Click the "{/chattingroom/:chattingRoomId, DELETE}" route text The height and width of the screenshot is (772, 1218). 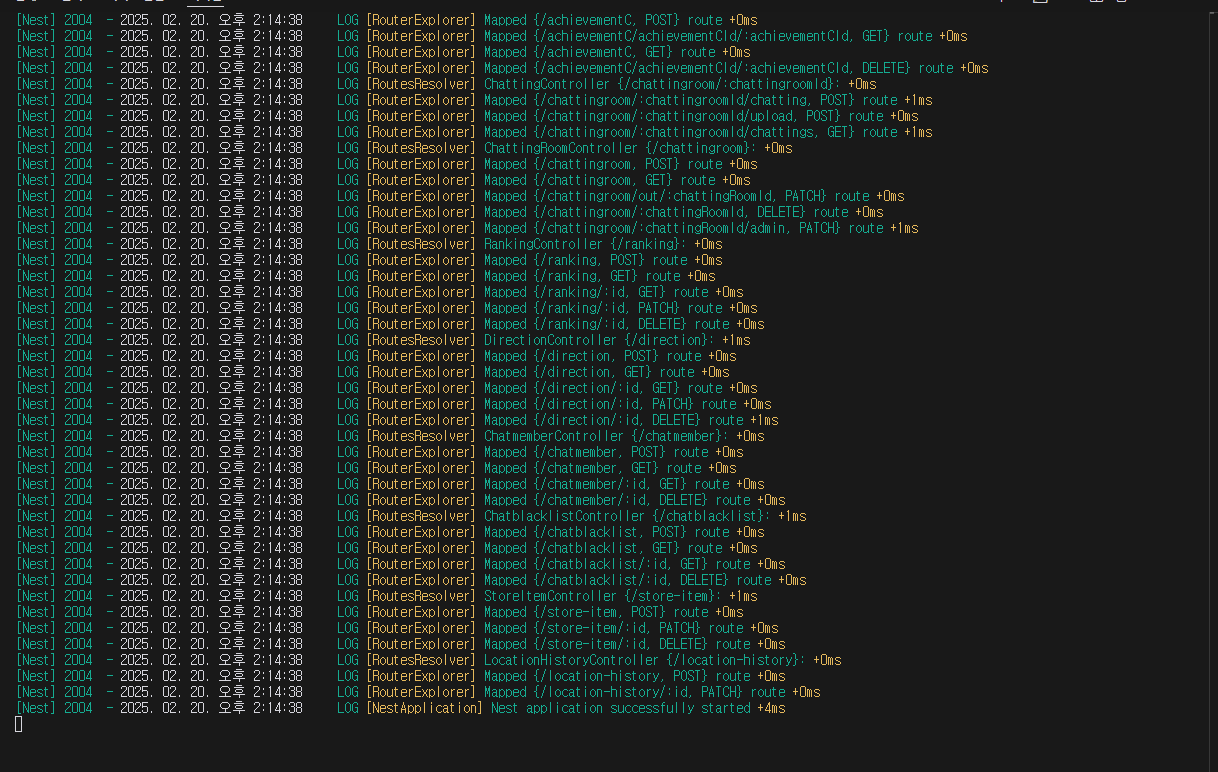671,212
